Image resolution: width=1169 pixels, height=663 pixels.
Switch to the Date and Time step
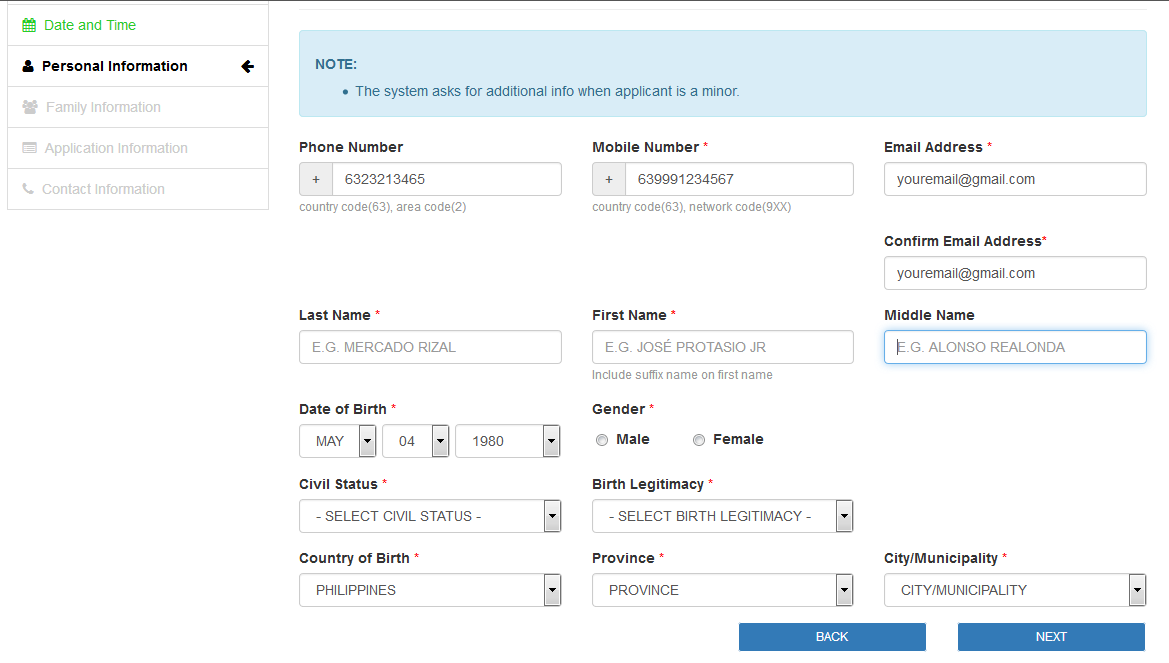tap(90, 25)
